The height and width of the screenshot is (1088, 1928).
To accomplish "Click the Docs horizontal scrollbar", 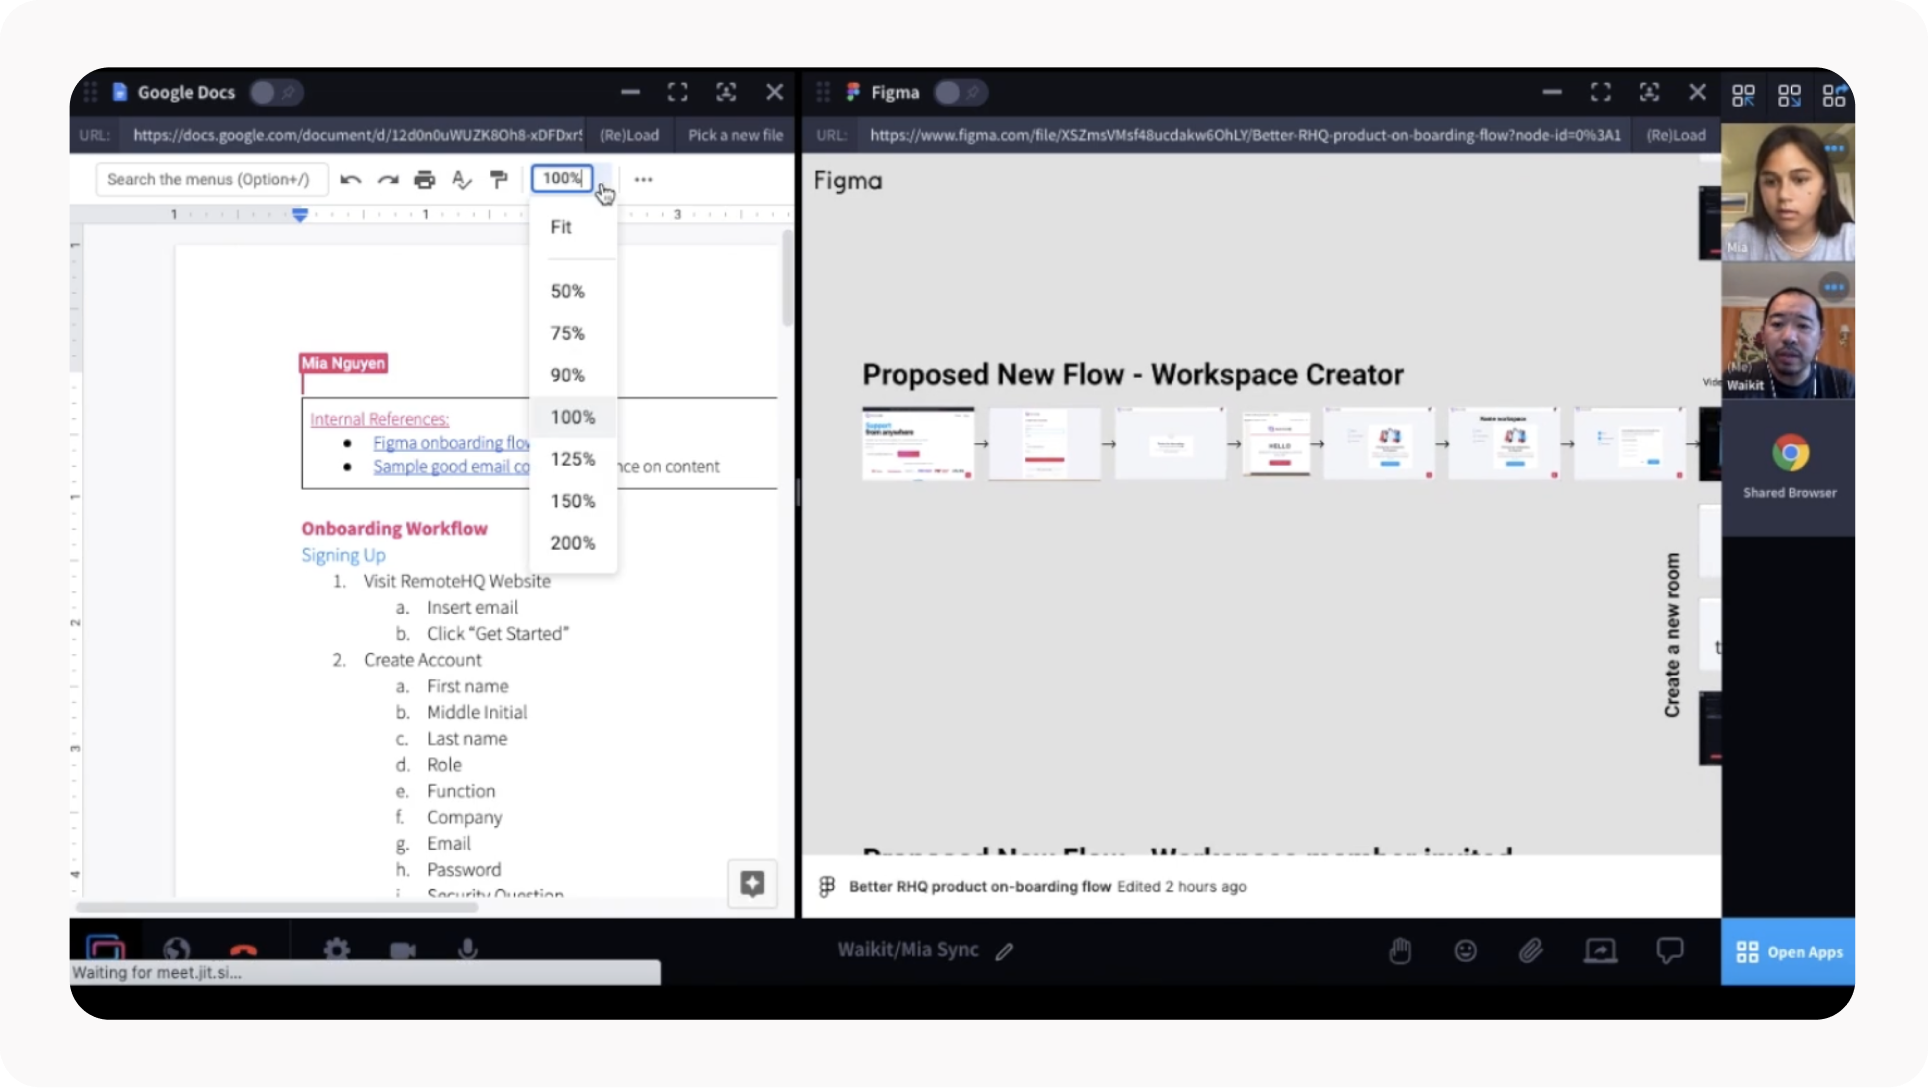I will pos(277,907).
